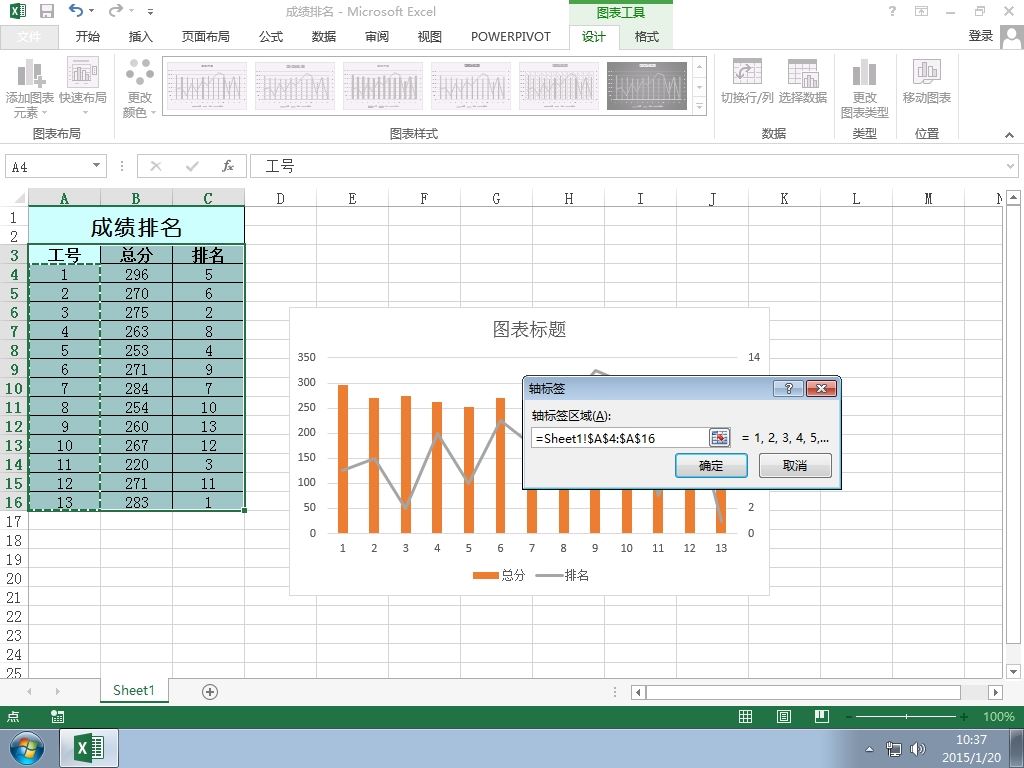Switch to the 插入 (Insert) tab
The image size is (1024, 768).
(x=140, y=37)
